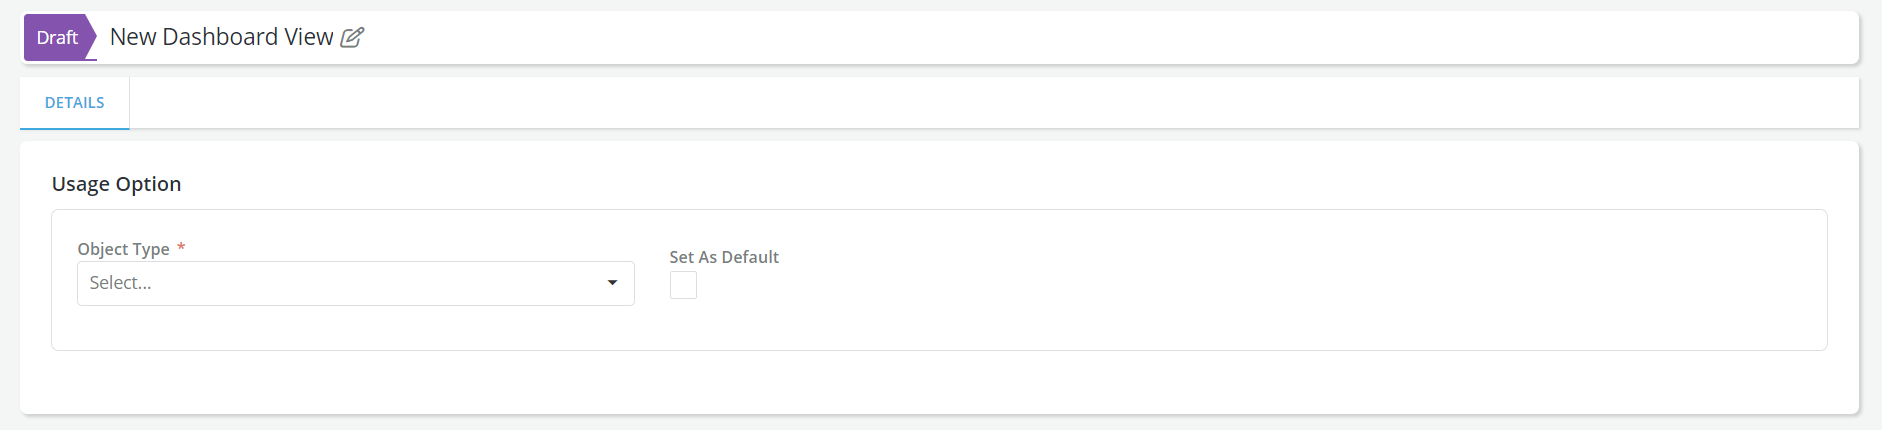Click the New Dashboard View title
This screenshot has height=430, width=1882.
pyautogui.click(x=221, y=38)
